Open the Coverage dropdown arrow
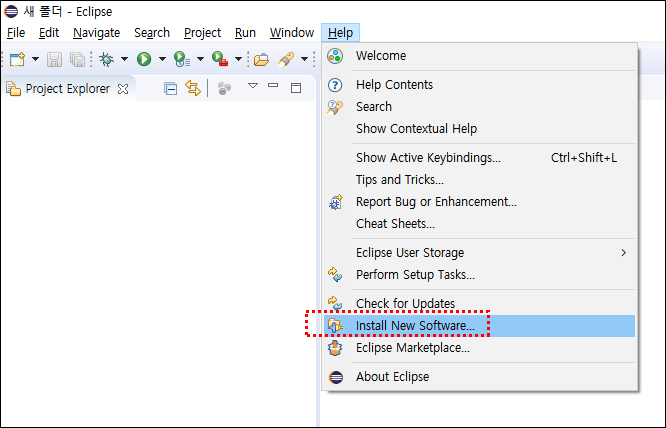666x428 pixels. tap(200, 59)
